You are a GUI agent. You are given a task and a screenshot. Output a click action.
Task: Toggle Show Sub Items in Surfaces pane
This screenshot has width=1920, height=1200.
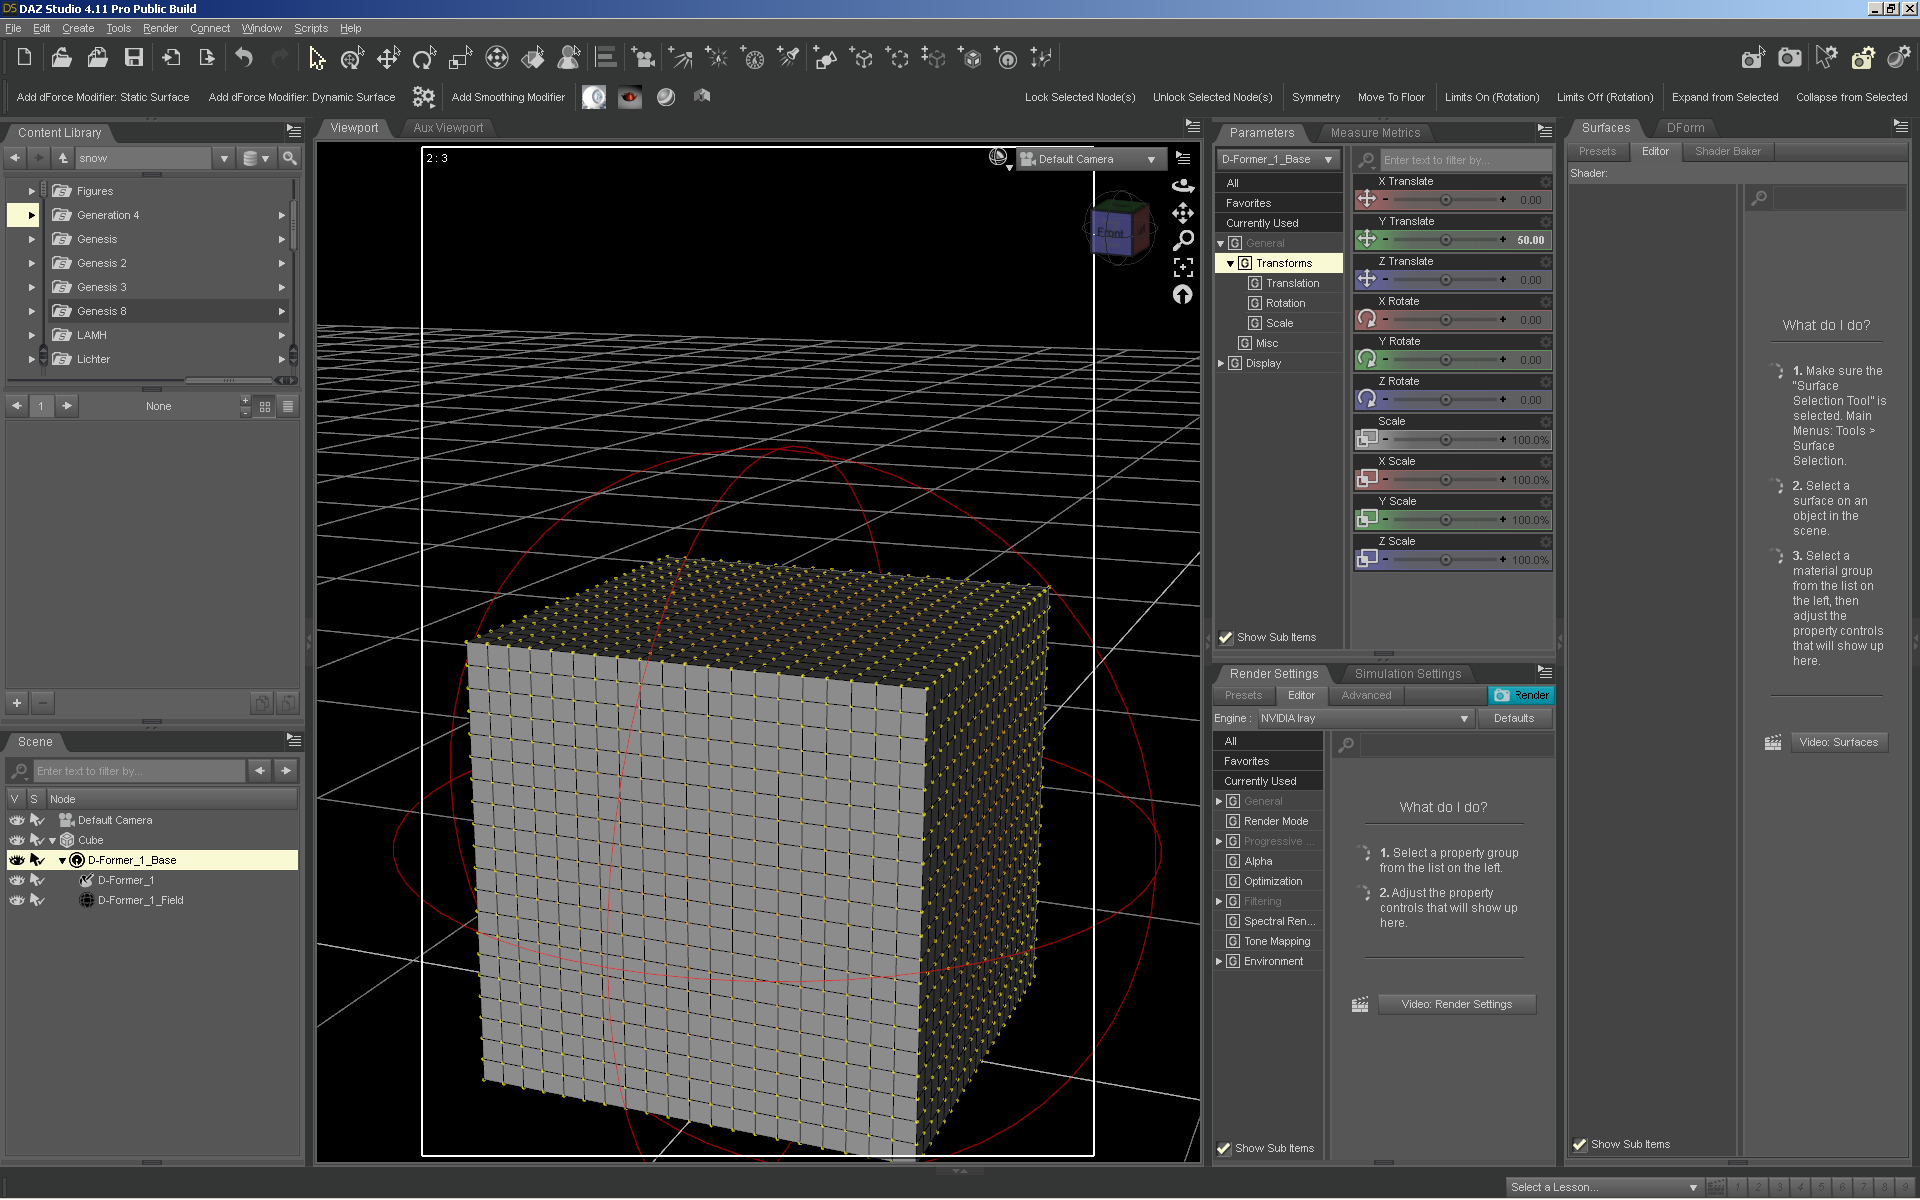click(x=1580, y=1144)
